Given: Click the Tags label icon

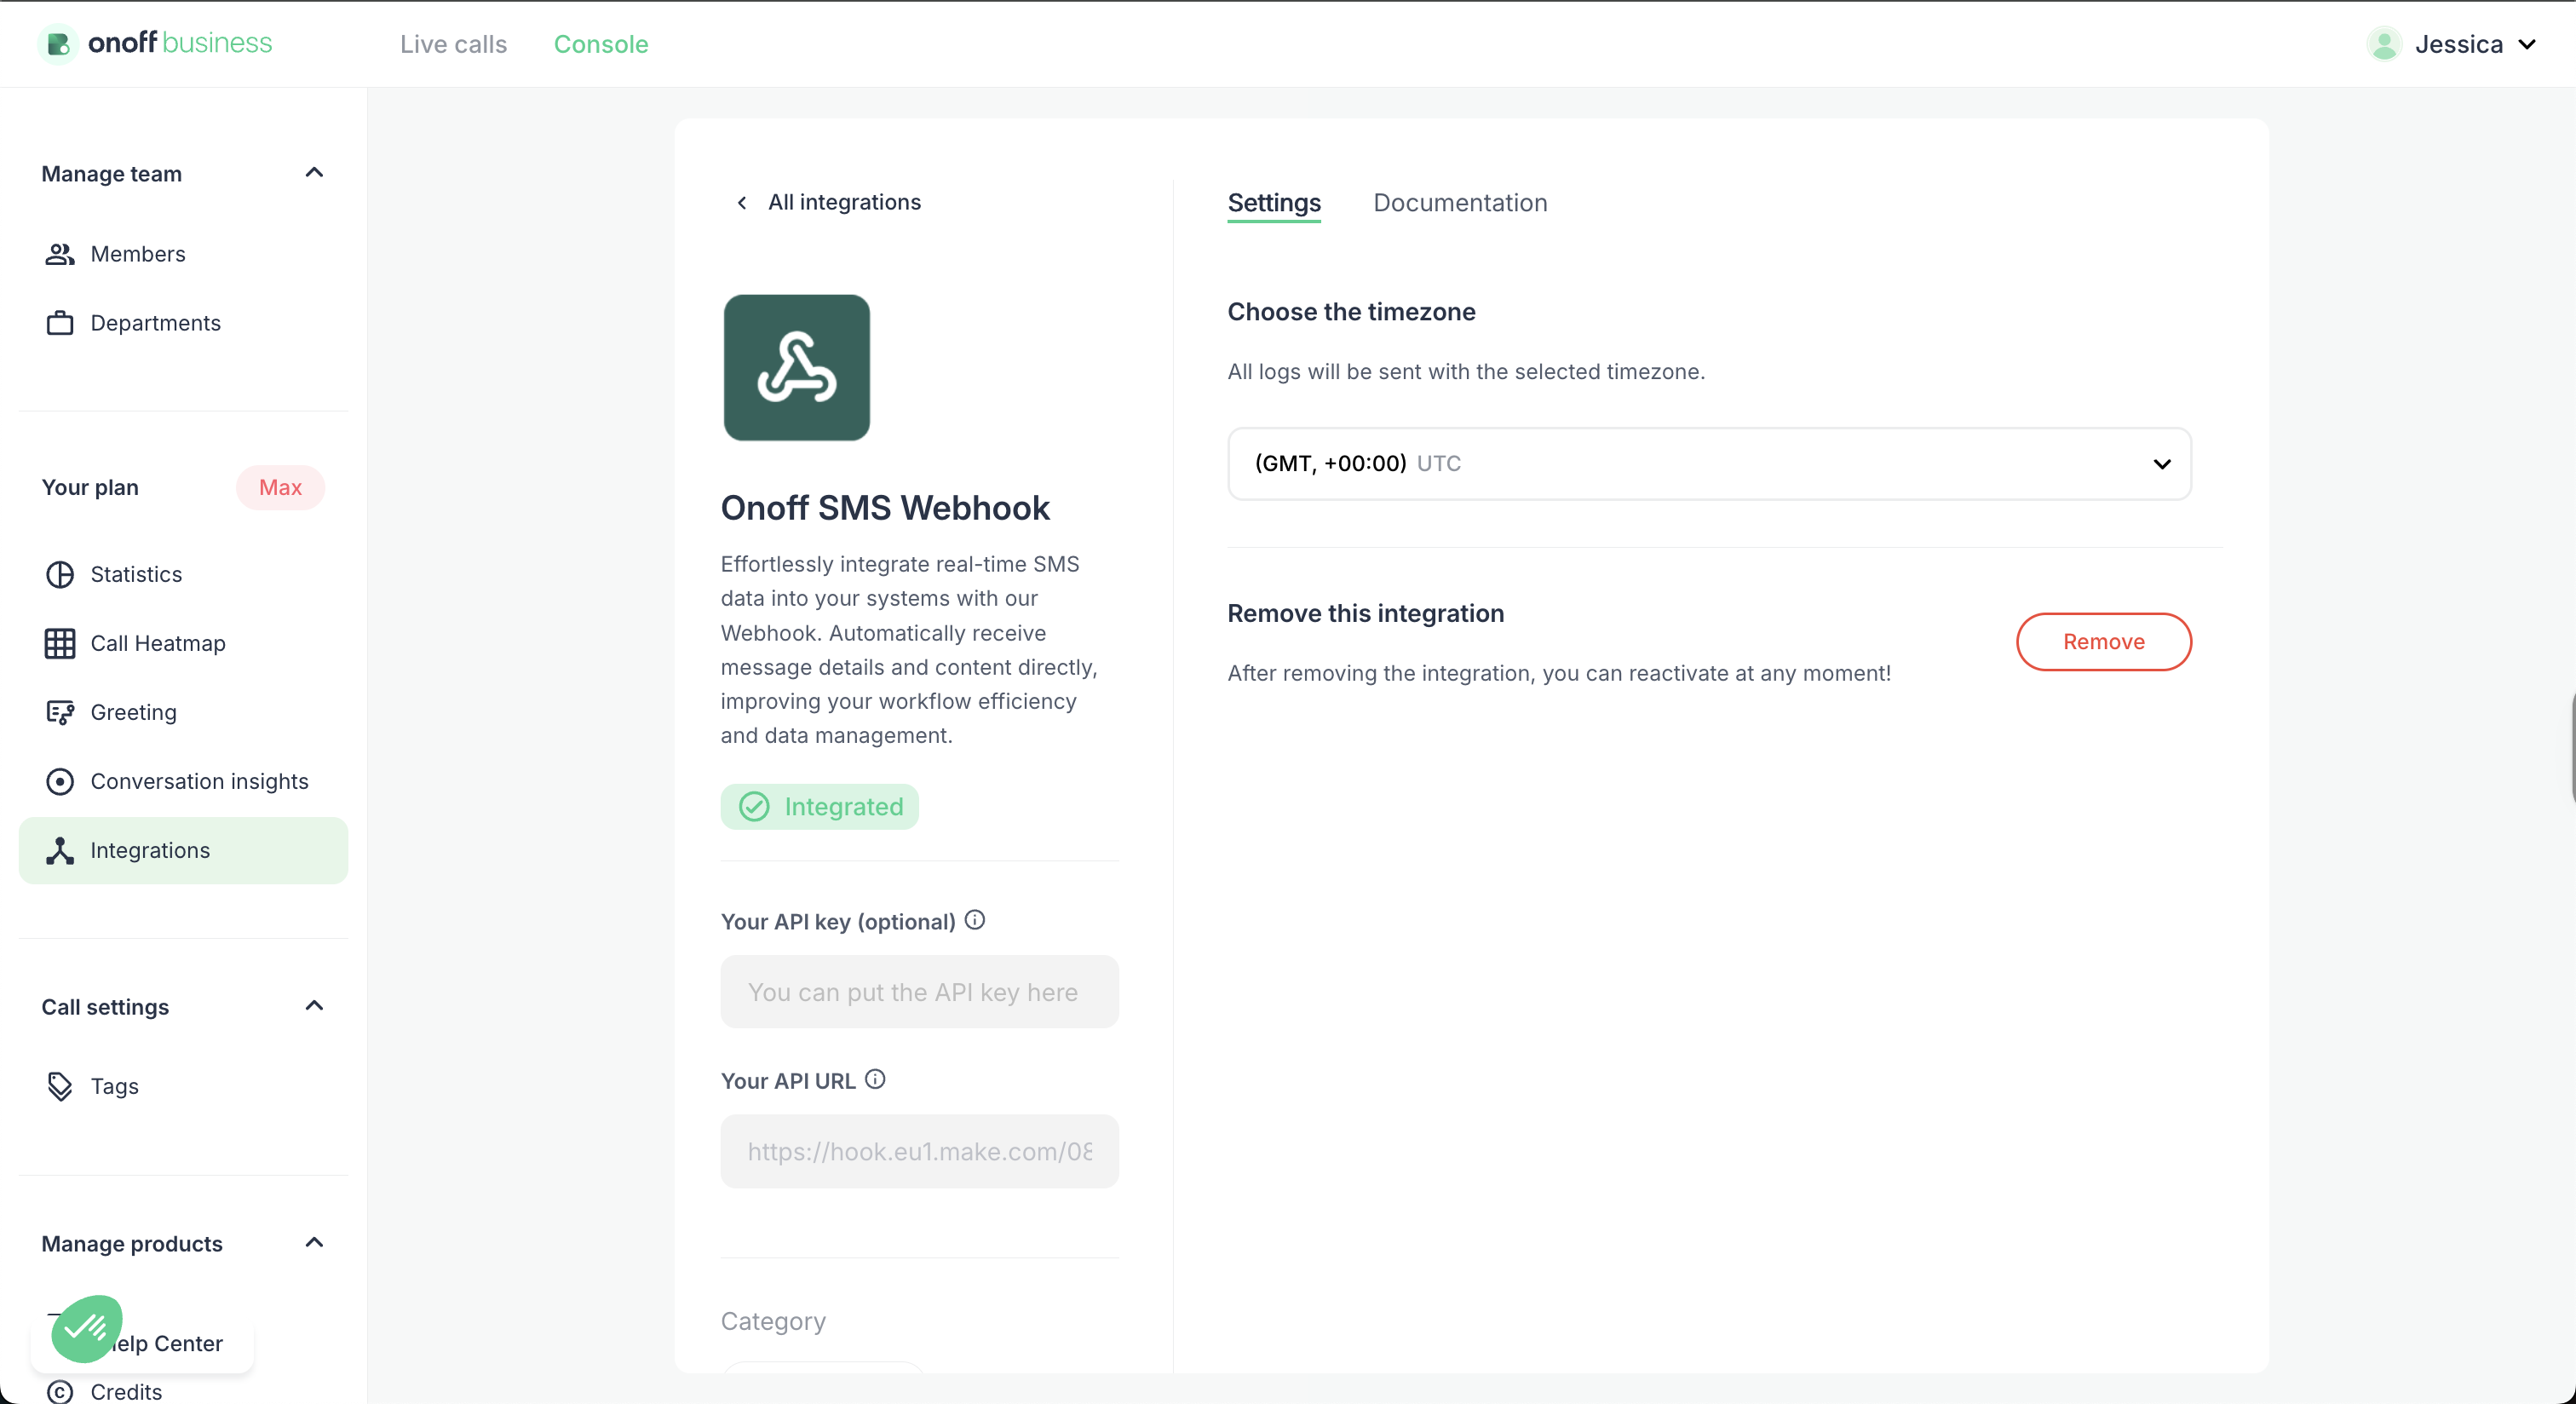Looking at the screenshot, I should tap(60, 1086).
